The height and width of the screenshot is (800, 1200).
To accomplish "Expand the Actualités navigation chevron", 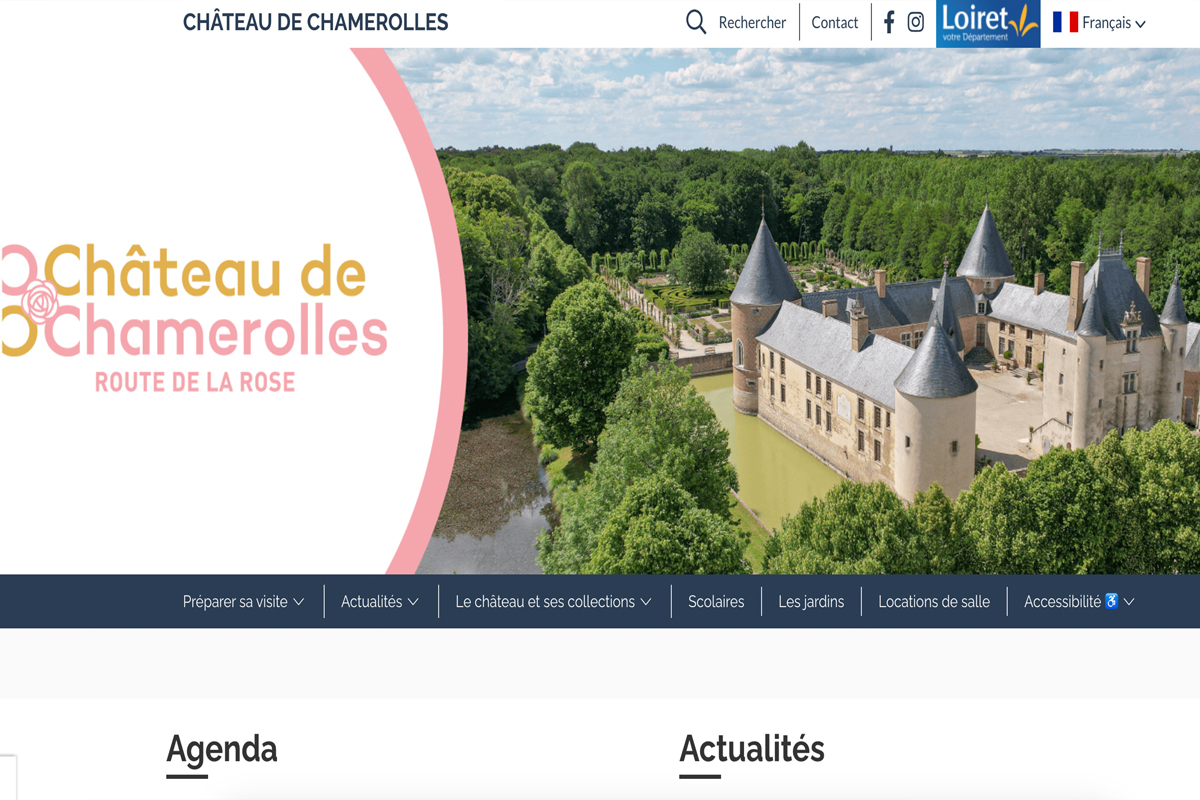I will click(x=413, y=602).
